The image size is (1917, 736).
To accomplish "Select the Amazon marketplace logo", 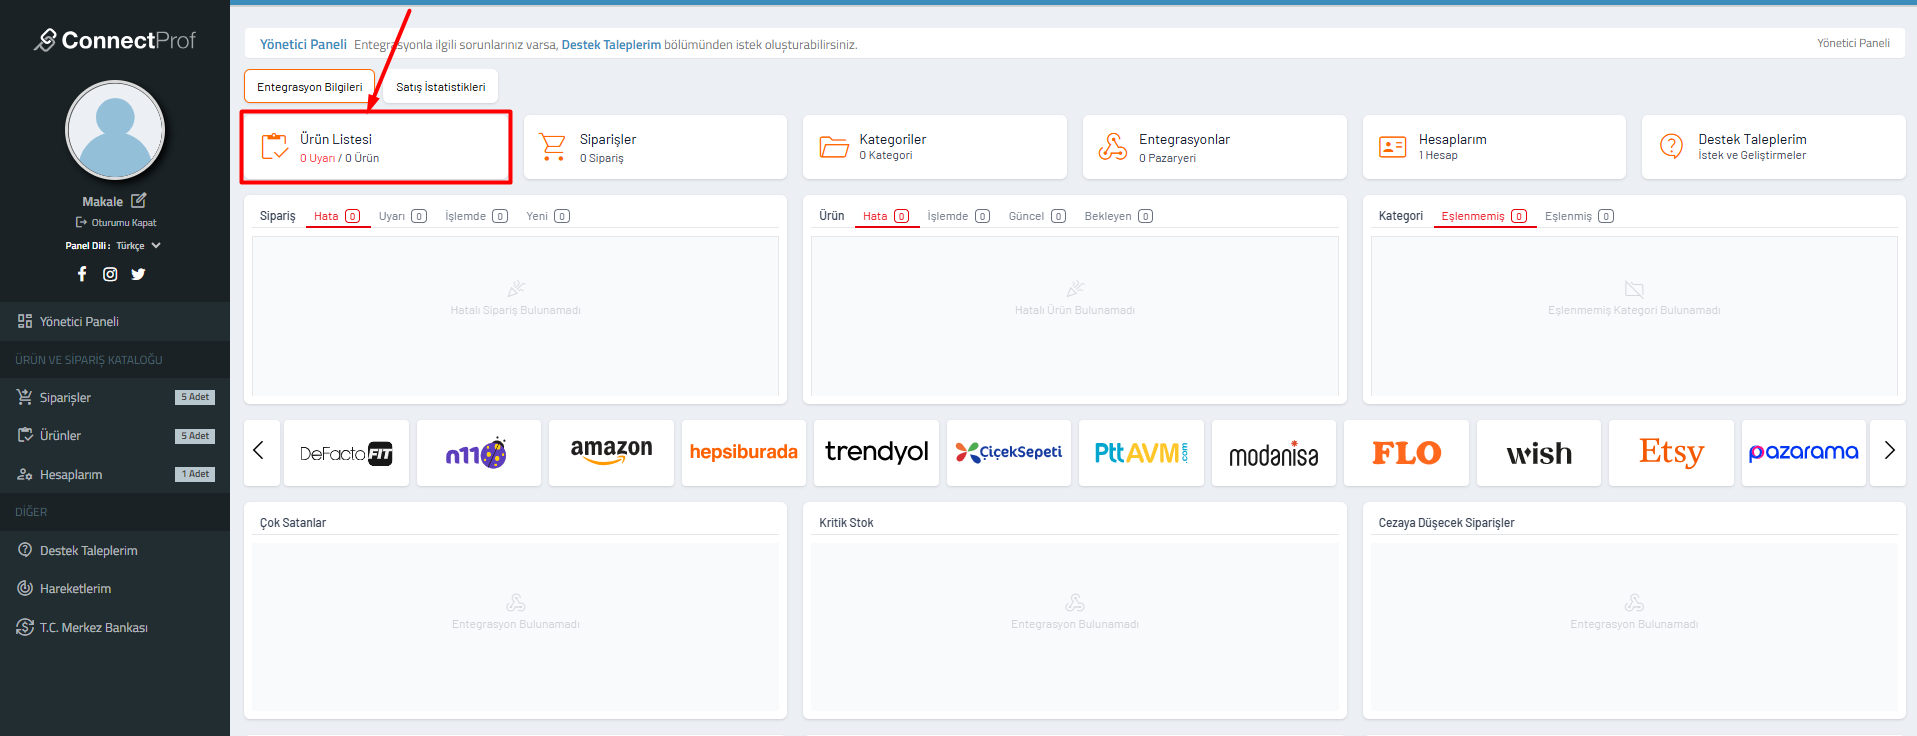I will pos(611,453).
